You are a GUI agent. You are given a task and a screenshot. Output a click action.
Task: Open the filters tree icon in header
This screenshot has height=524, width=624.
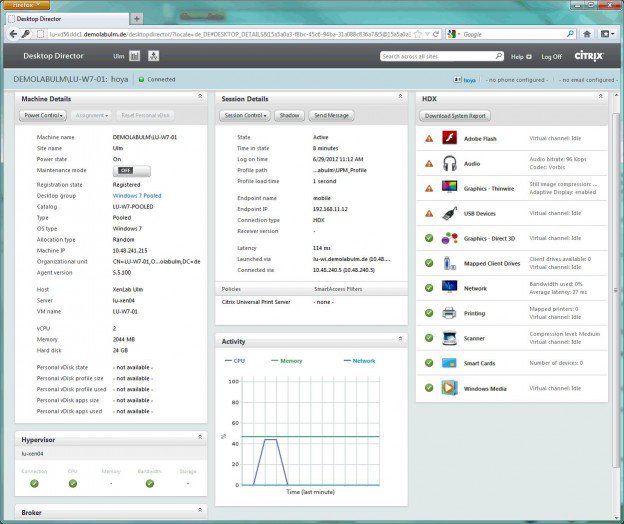tap(154, 56)
